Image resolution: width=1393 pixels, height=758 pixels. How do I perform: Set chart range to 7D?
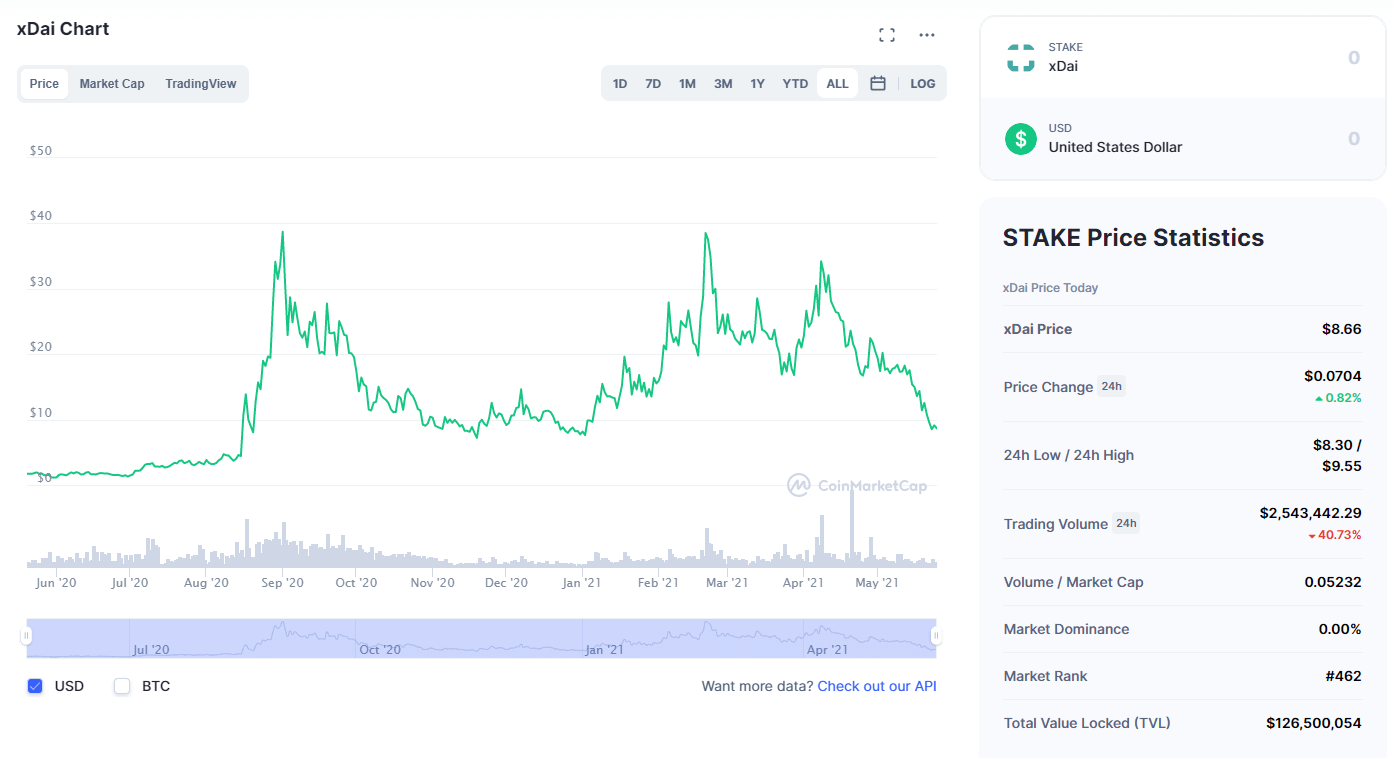(653, 84)
